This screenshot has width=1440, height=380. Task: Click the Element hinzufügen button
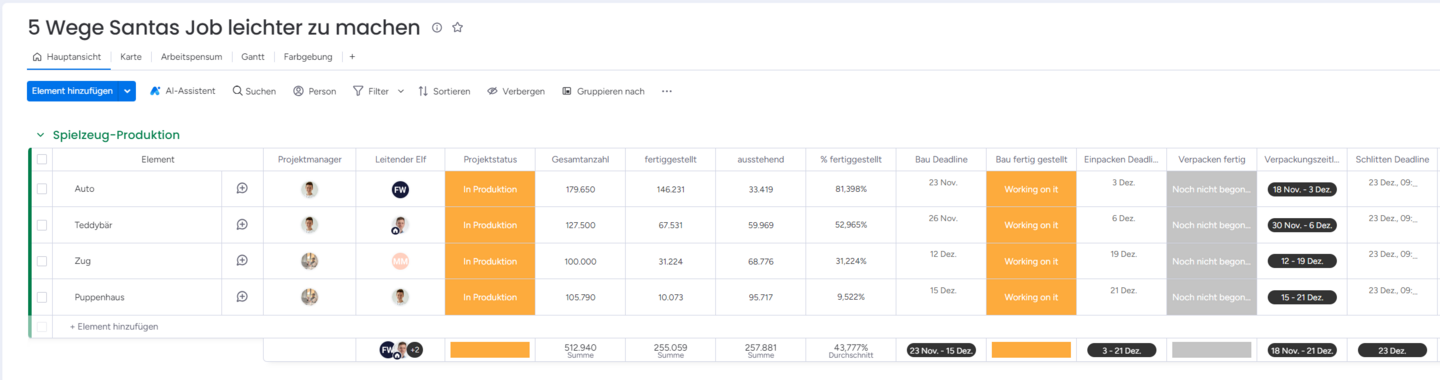(x=72, y=91)
